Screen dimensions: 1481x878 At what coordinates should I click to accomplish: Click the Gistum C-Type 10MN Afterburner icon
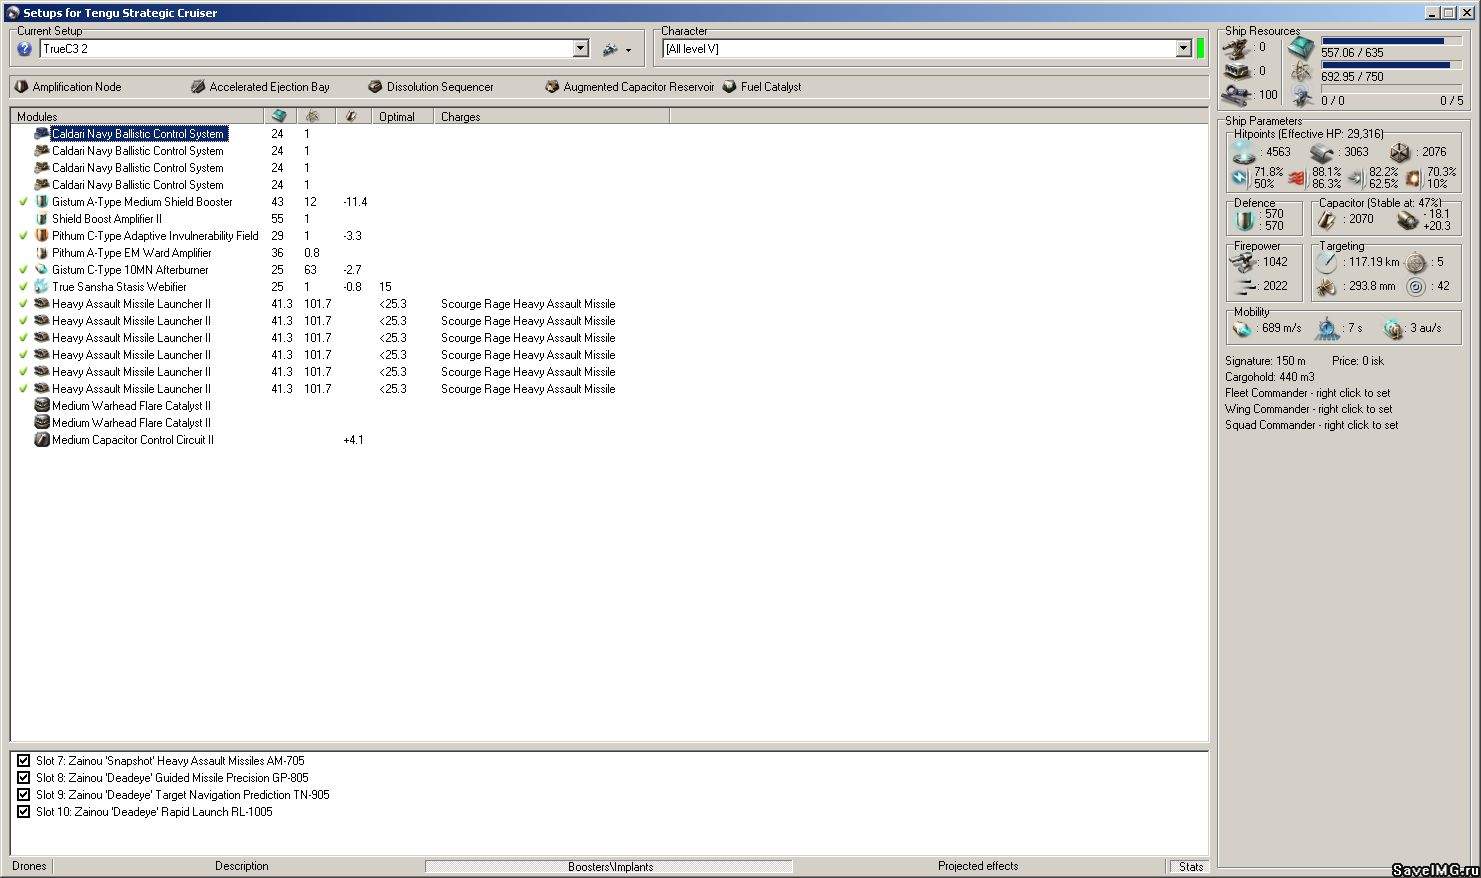[42, 270]
